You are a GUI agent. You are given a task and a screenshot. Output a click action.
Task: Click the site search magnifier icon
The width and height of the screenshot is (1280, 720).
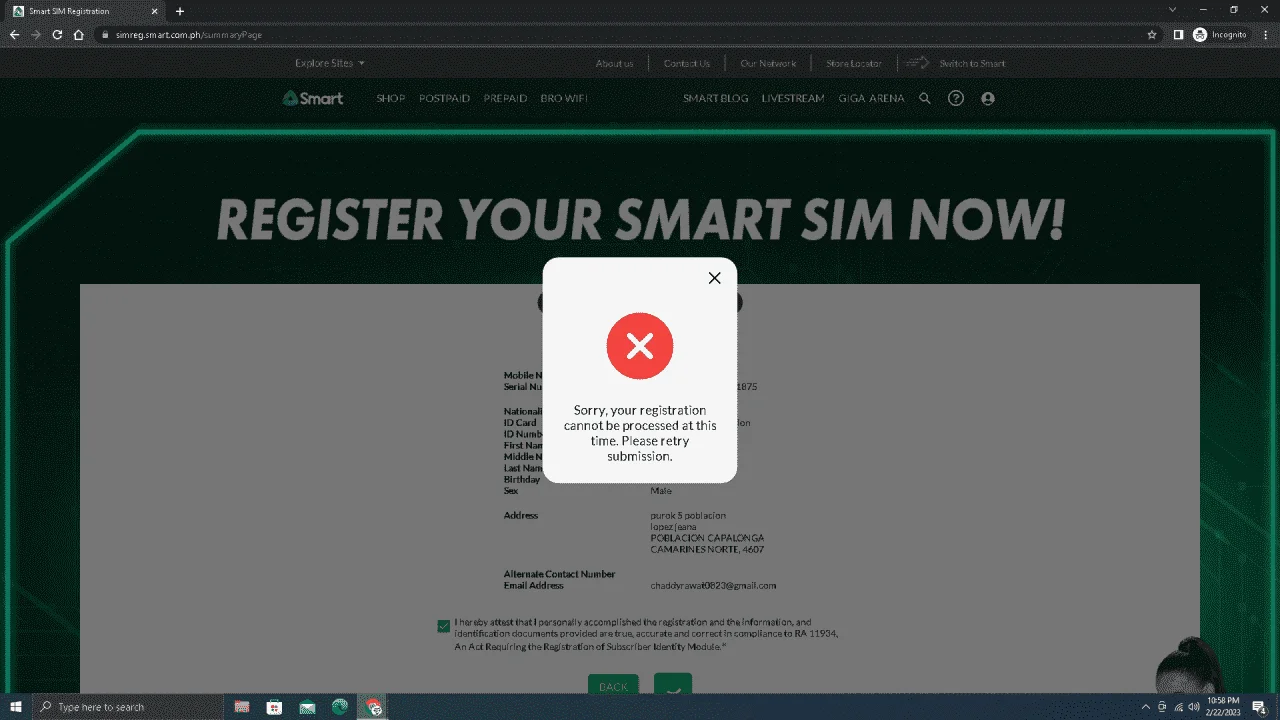click(x=925, y=98)
